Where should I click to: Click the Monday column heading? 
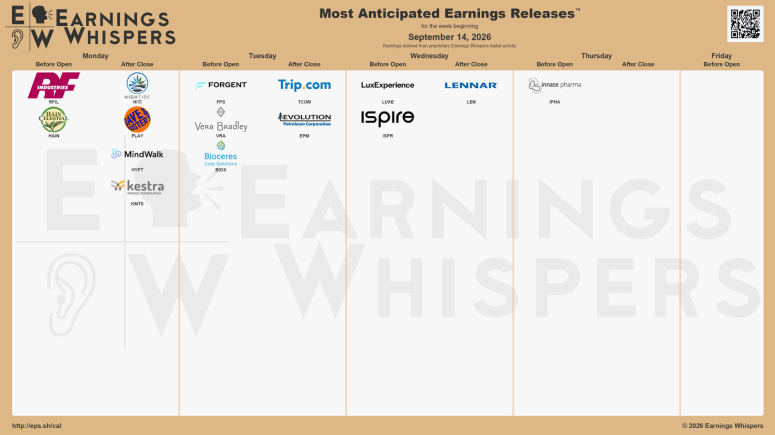95,56
